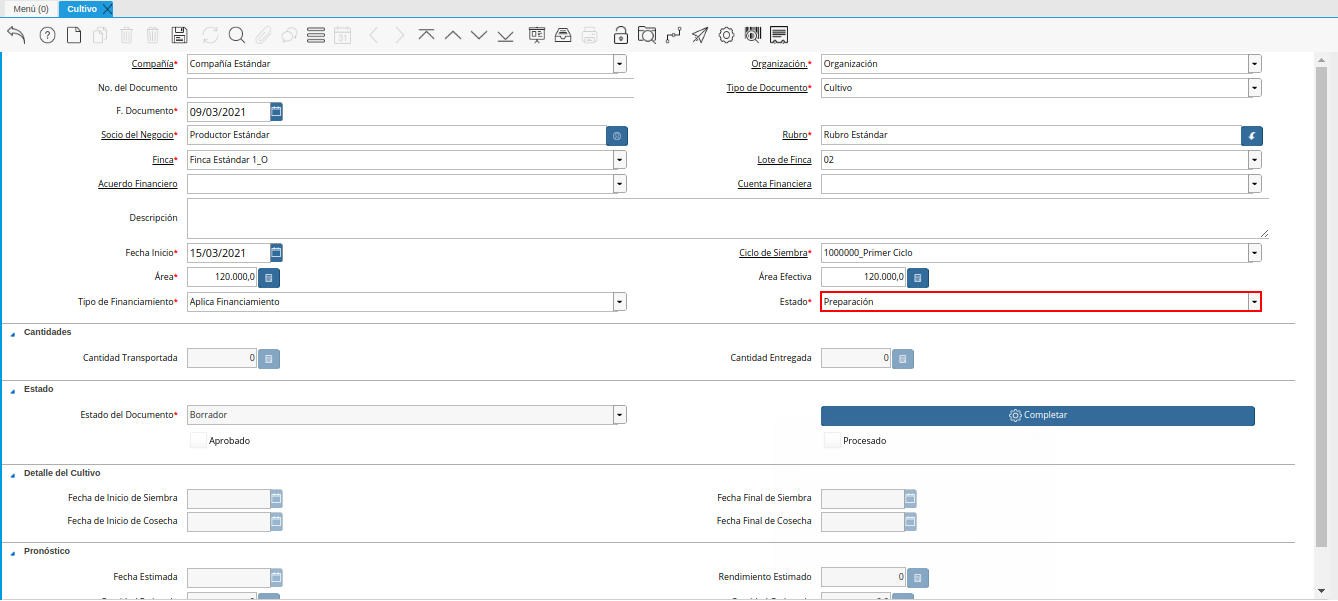Select the Cultivo tab
The image size is (1338, 601).
pos(81,8)
